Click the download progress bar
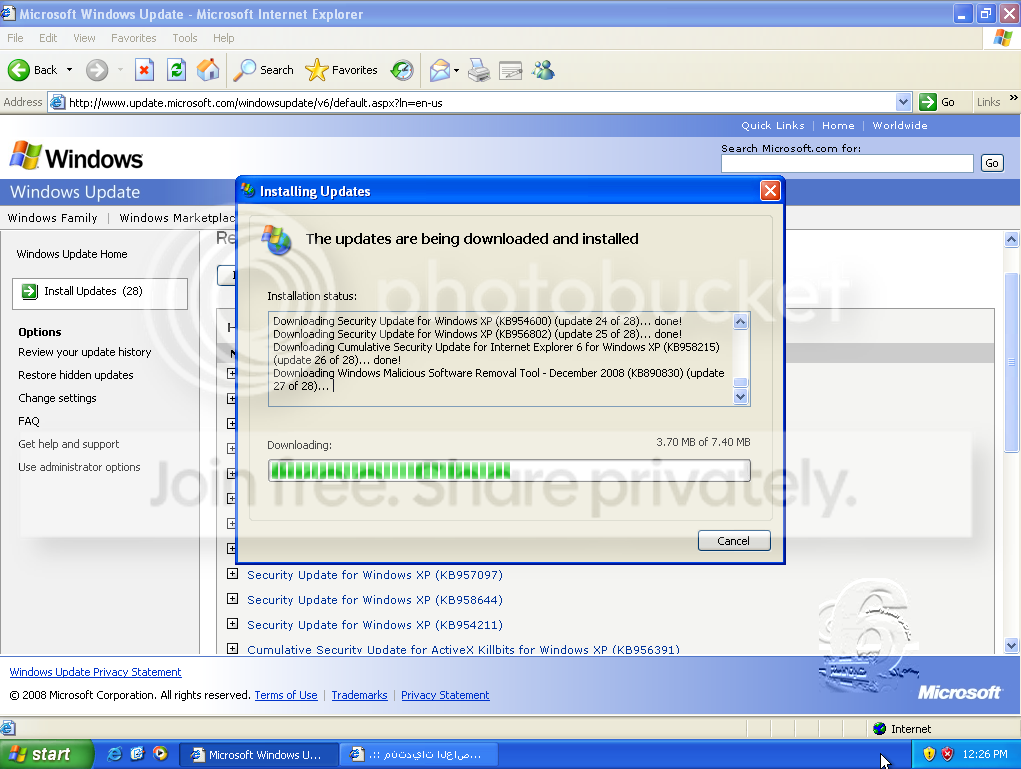Screen dimensions: 1021x769 coord(509,470)
